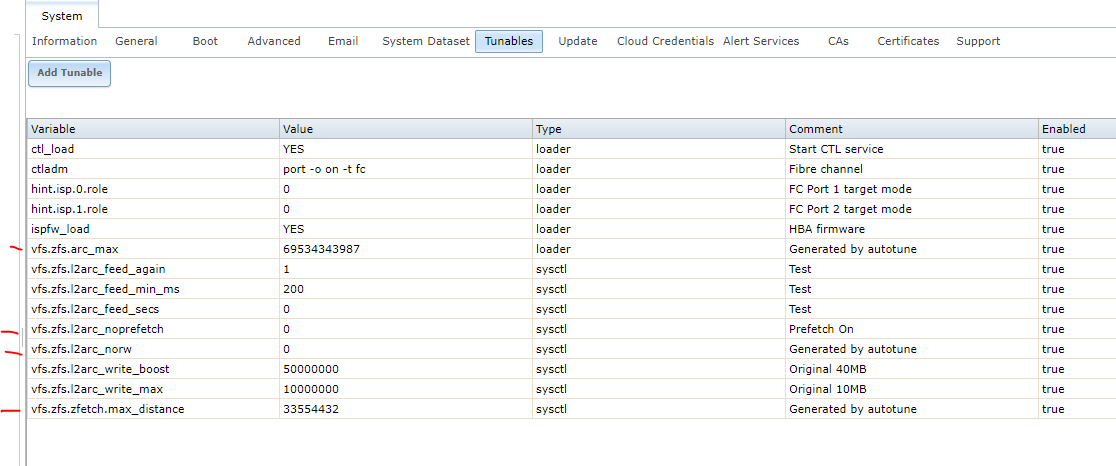Open Cloud Credentials tab
This screenshot has width=1116, height=466.
(665, 41)
